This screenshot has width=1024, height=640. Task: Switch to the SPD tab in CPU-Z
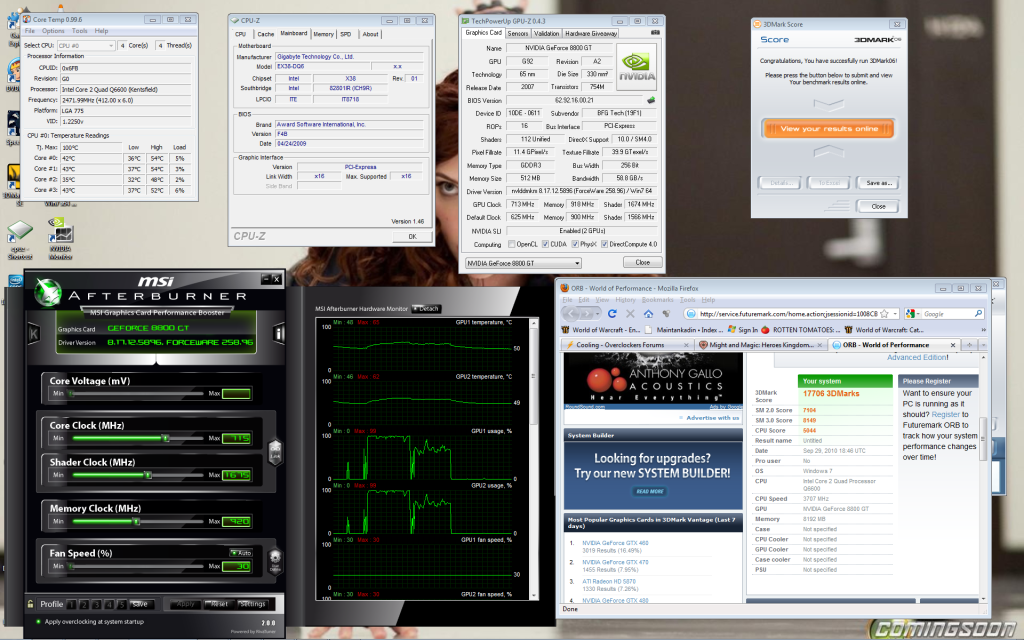(x=345, y=34)
